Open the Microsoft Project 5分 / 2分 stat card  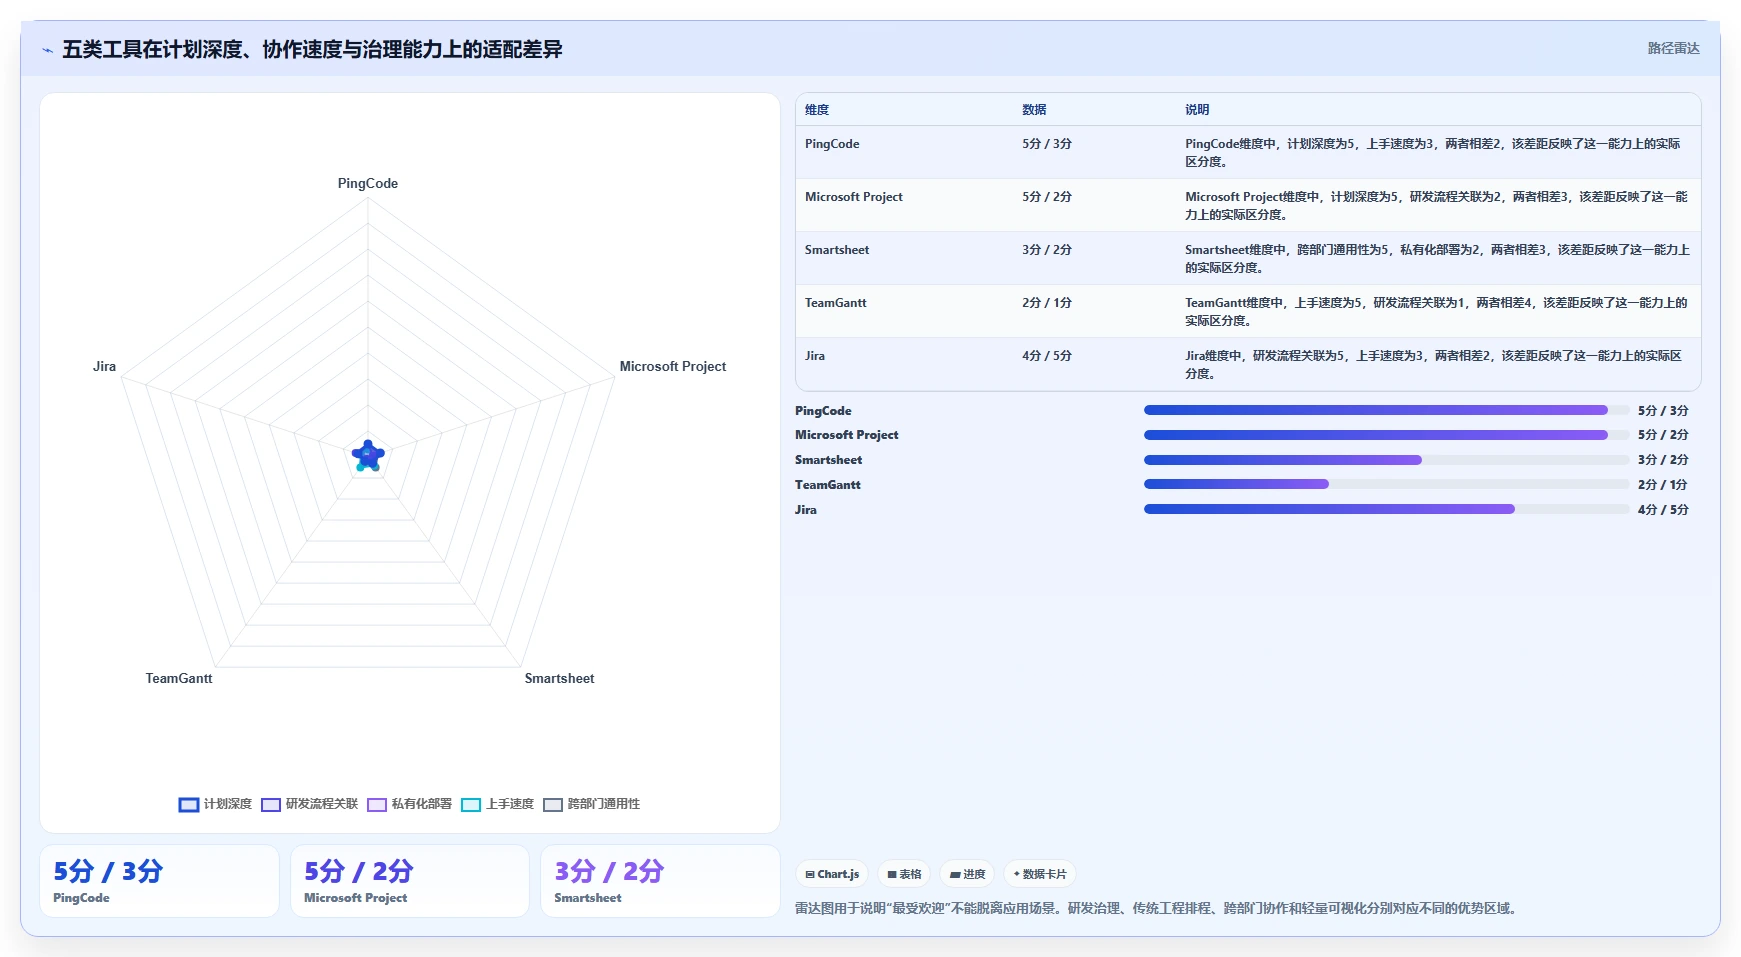pyautogui.click(x=410, y=881)
